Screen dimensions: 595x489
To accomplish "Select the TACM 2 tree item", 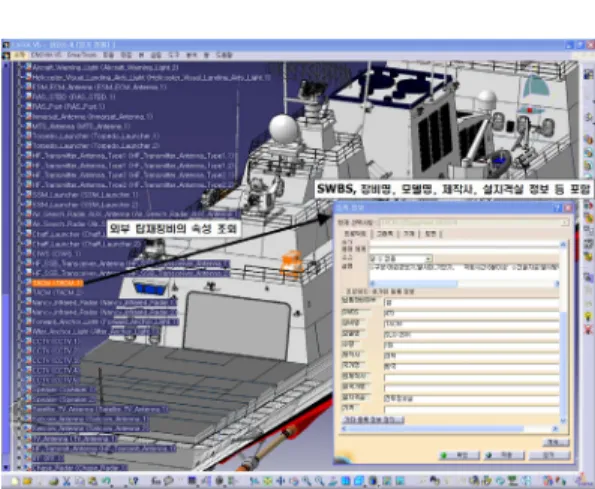I will pyautogui.click(x=57, y=292).
